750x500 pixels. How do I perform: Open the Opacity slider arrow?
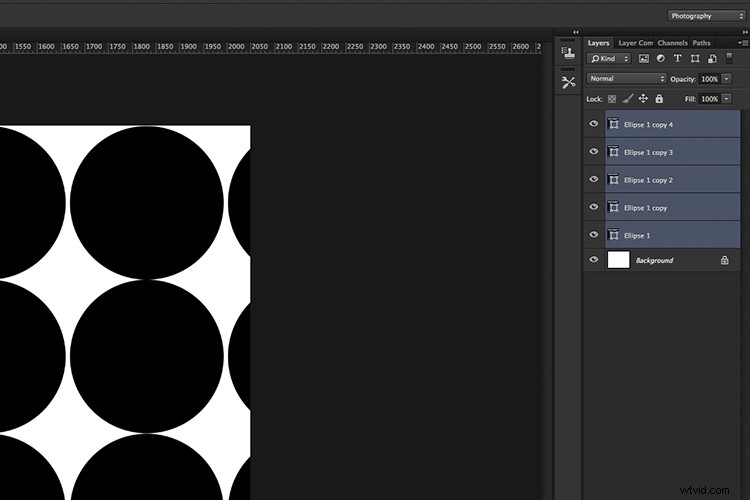tap(727, 78)
